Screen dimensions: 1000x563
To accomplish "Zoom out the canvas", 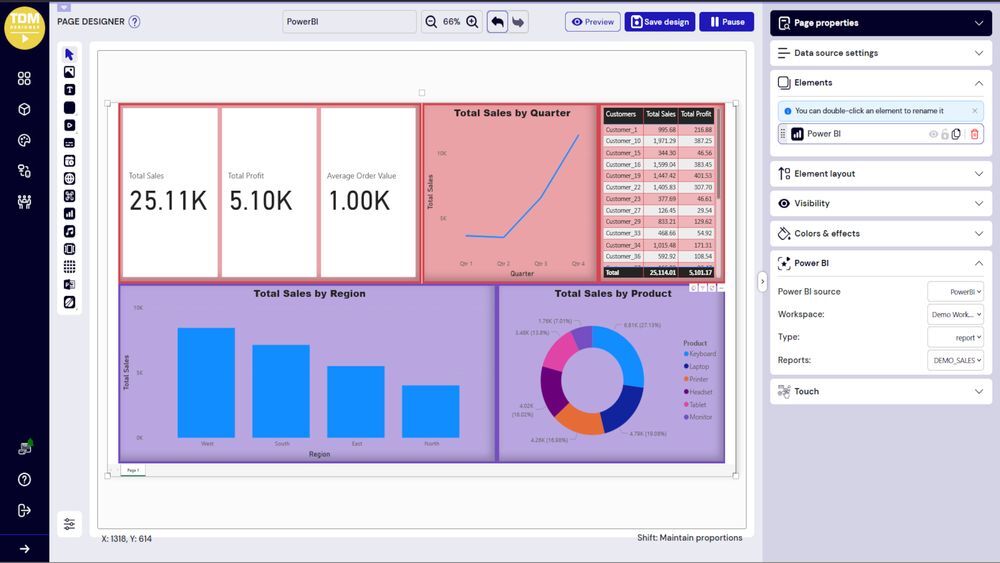I will 431,22.
